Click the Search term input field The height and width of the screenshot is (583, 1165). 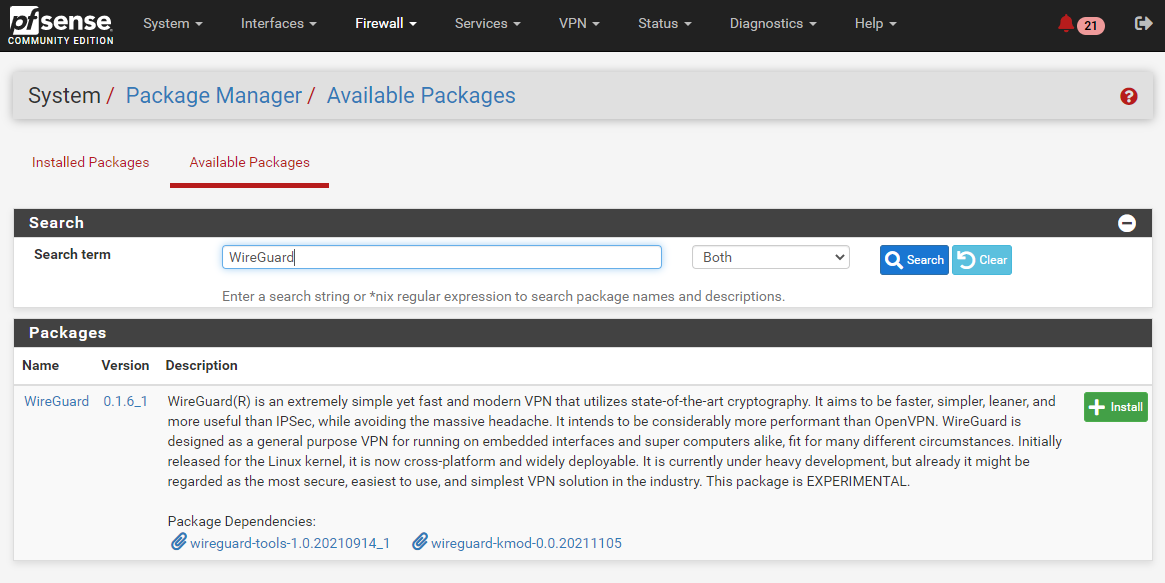(441, 257)
